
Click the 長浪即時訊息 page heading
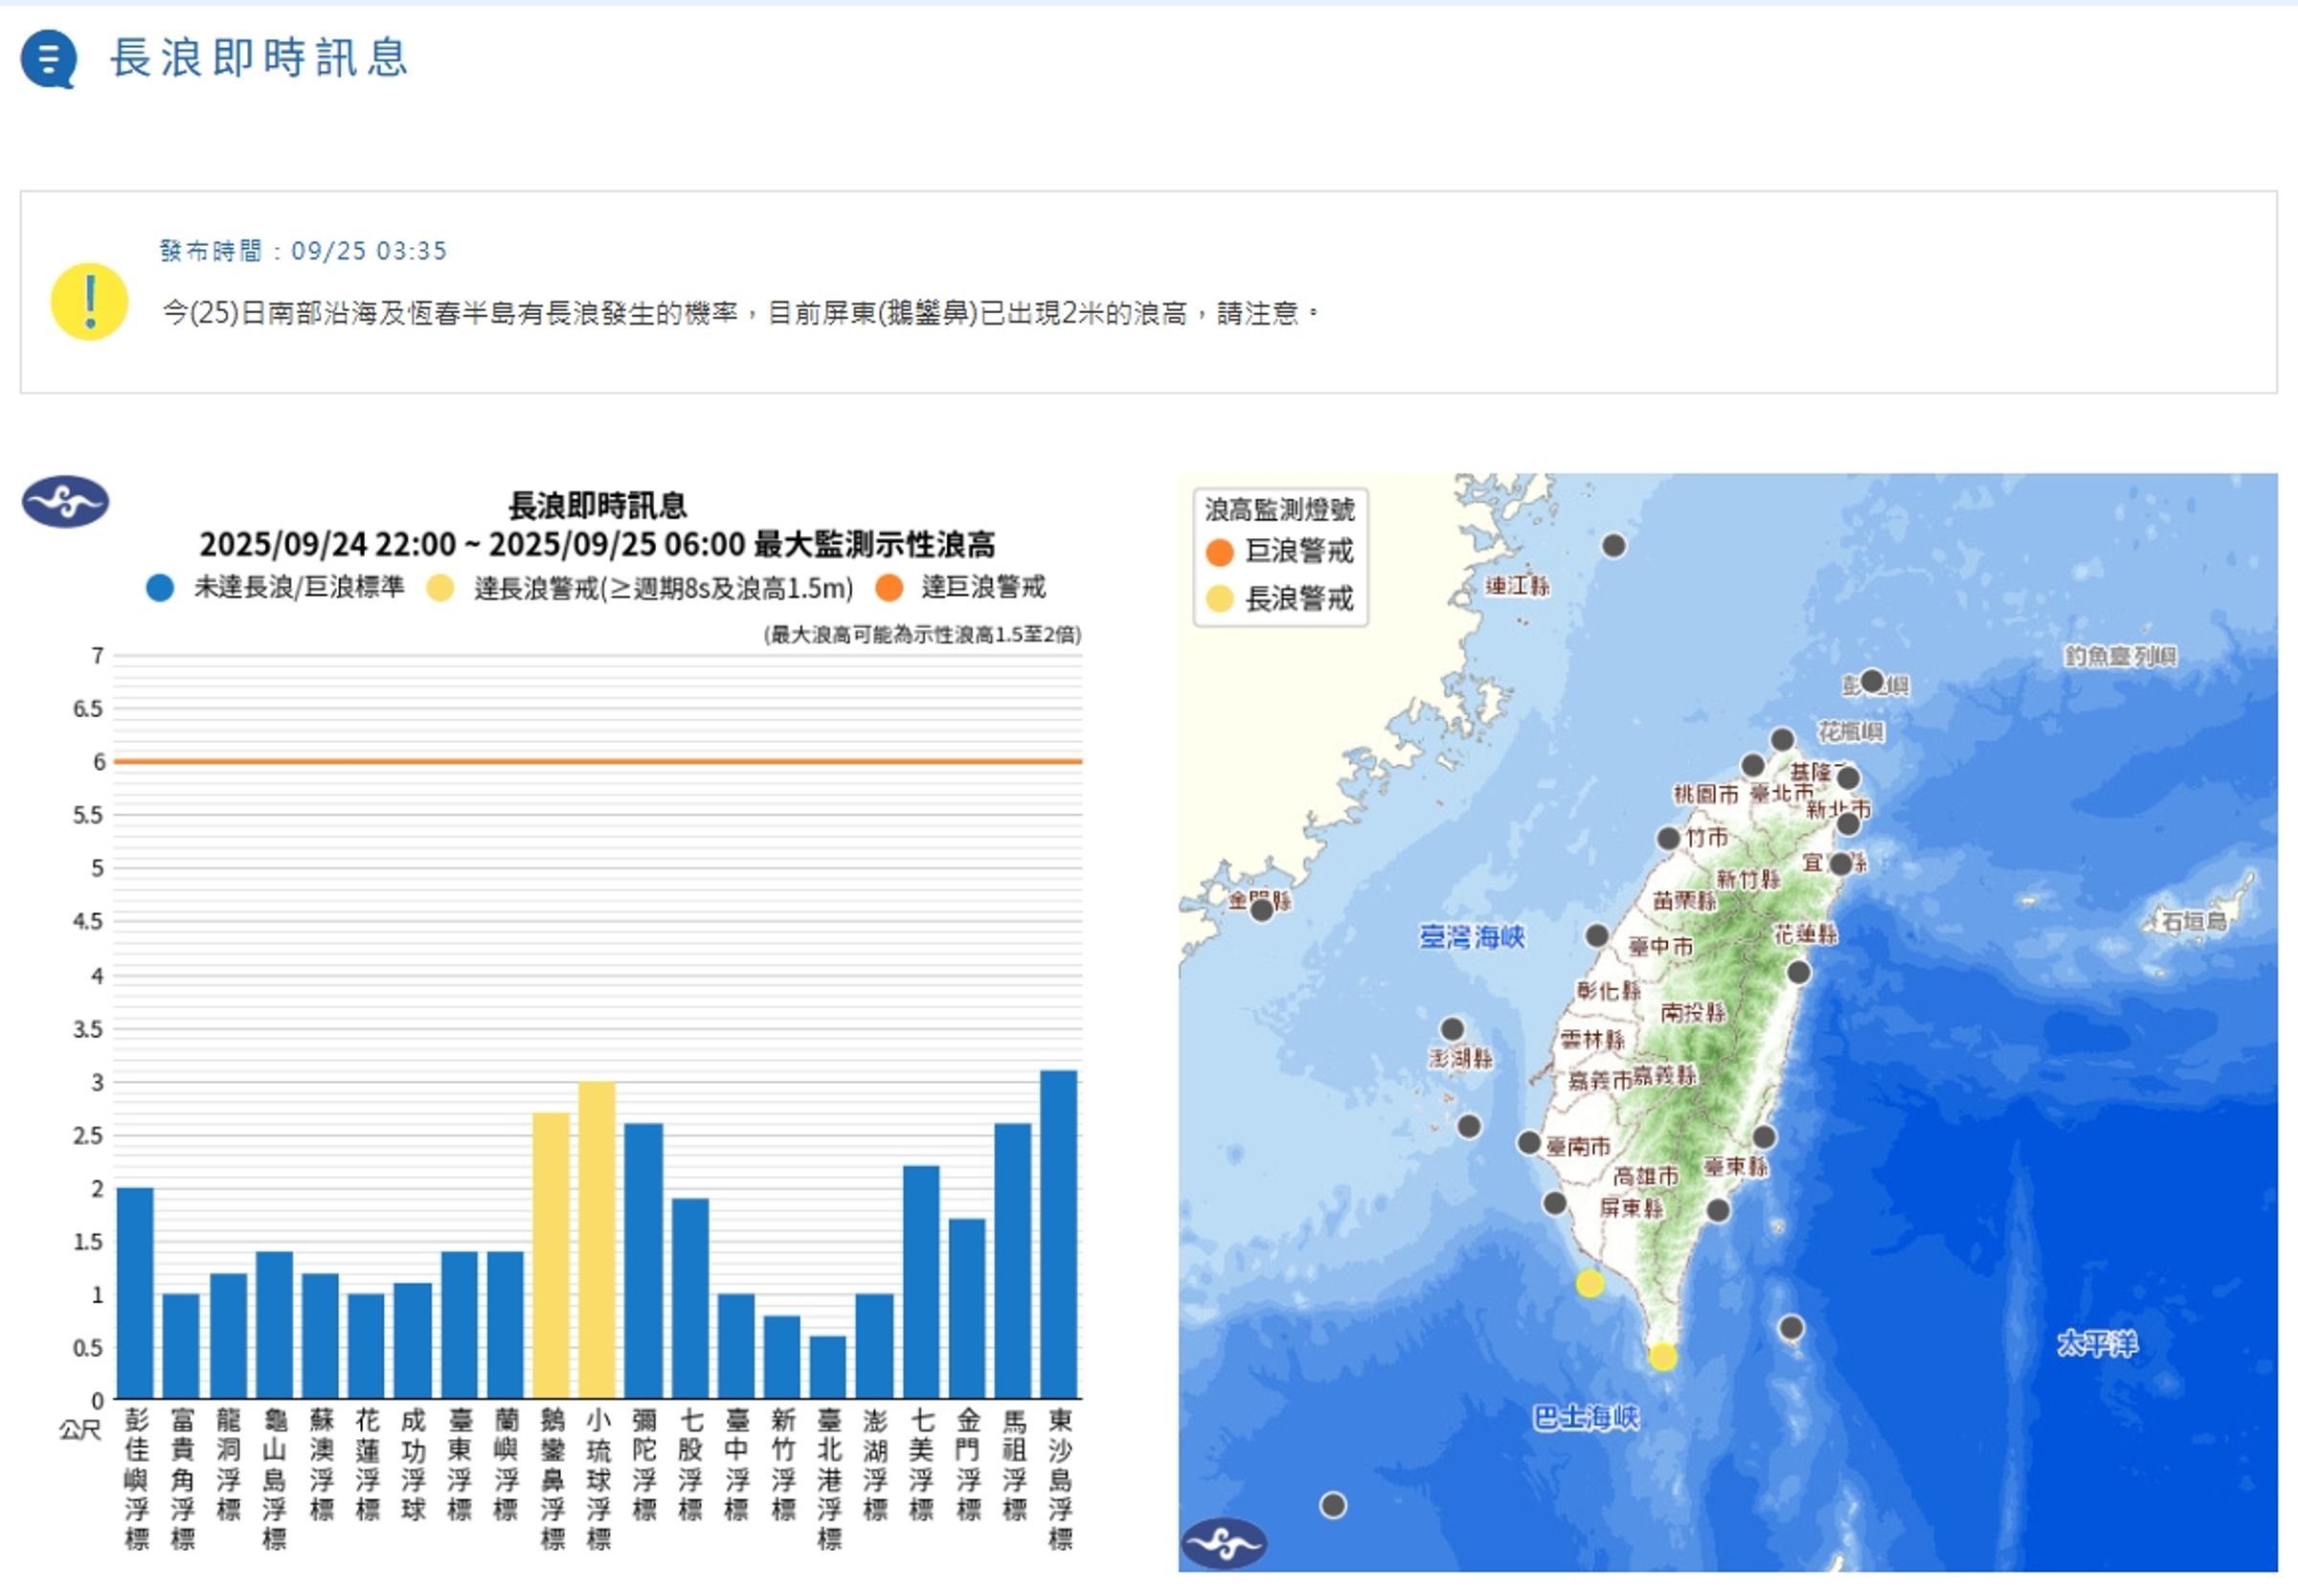point(260,58)
